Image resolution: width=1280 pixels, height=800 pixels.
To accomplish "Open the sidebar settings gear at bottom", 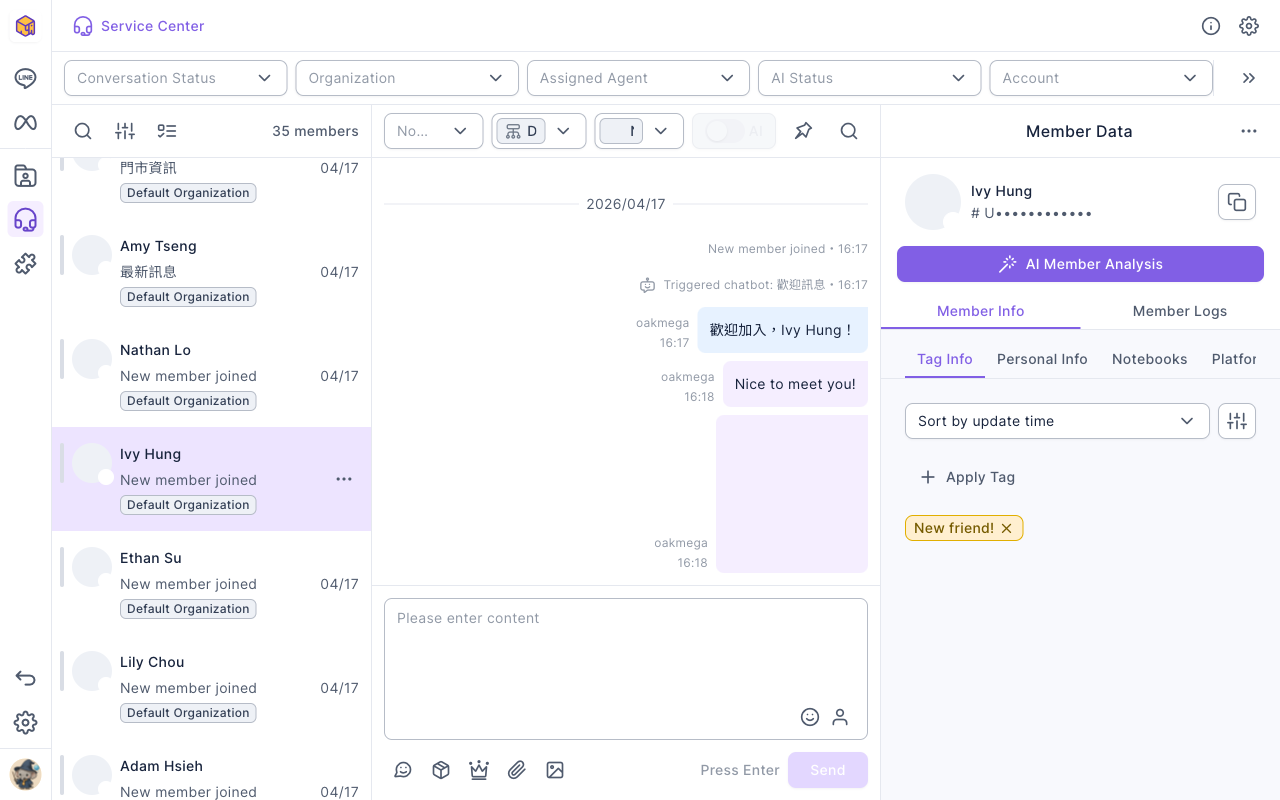I will tap(25, 722).
